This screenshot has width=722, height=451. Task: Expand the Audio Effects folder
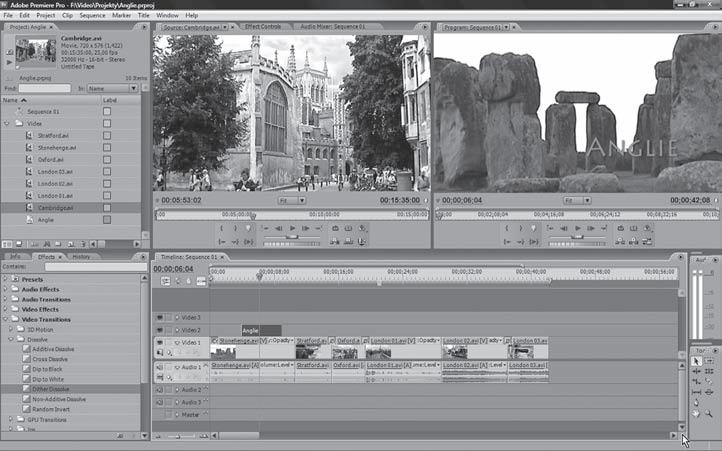click(x=6, y=289)
